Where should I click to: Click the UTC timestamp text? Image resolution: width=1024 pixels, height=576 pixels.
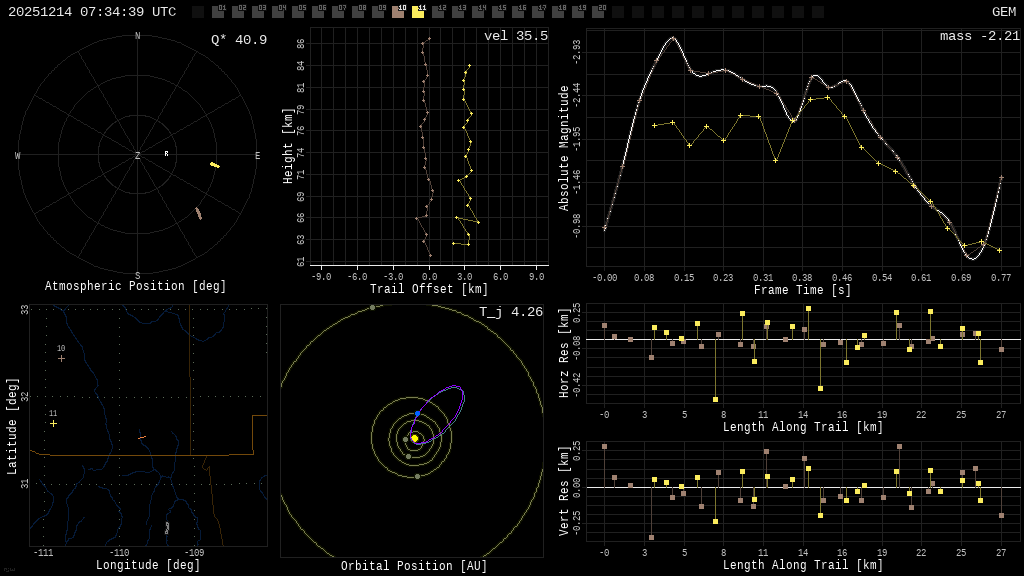92,12
